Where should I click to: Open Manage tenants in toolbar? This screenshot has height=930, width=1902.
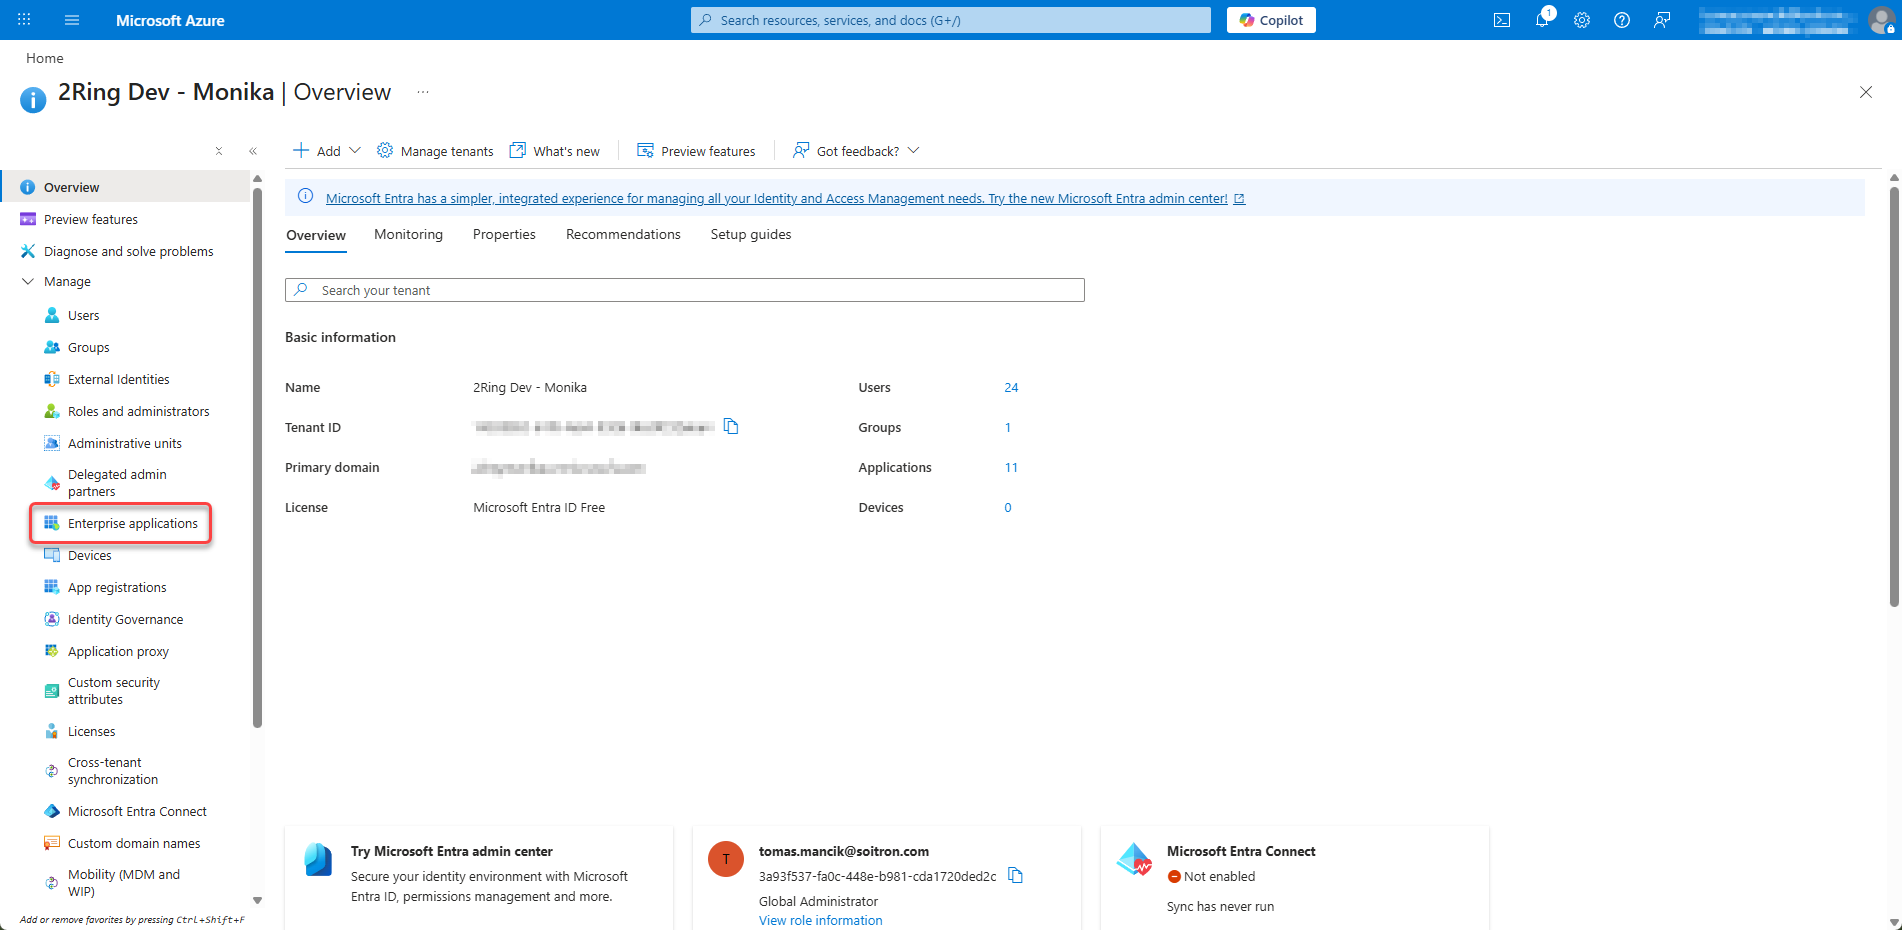tap(435, 151)
